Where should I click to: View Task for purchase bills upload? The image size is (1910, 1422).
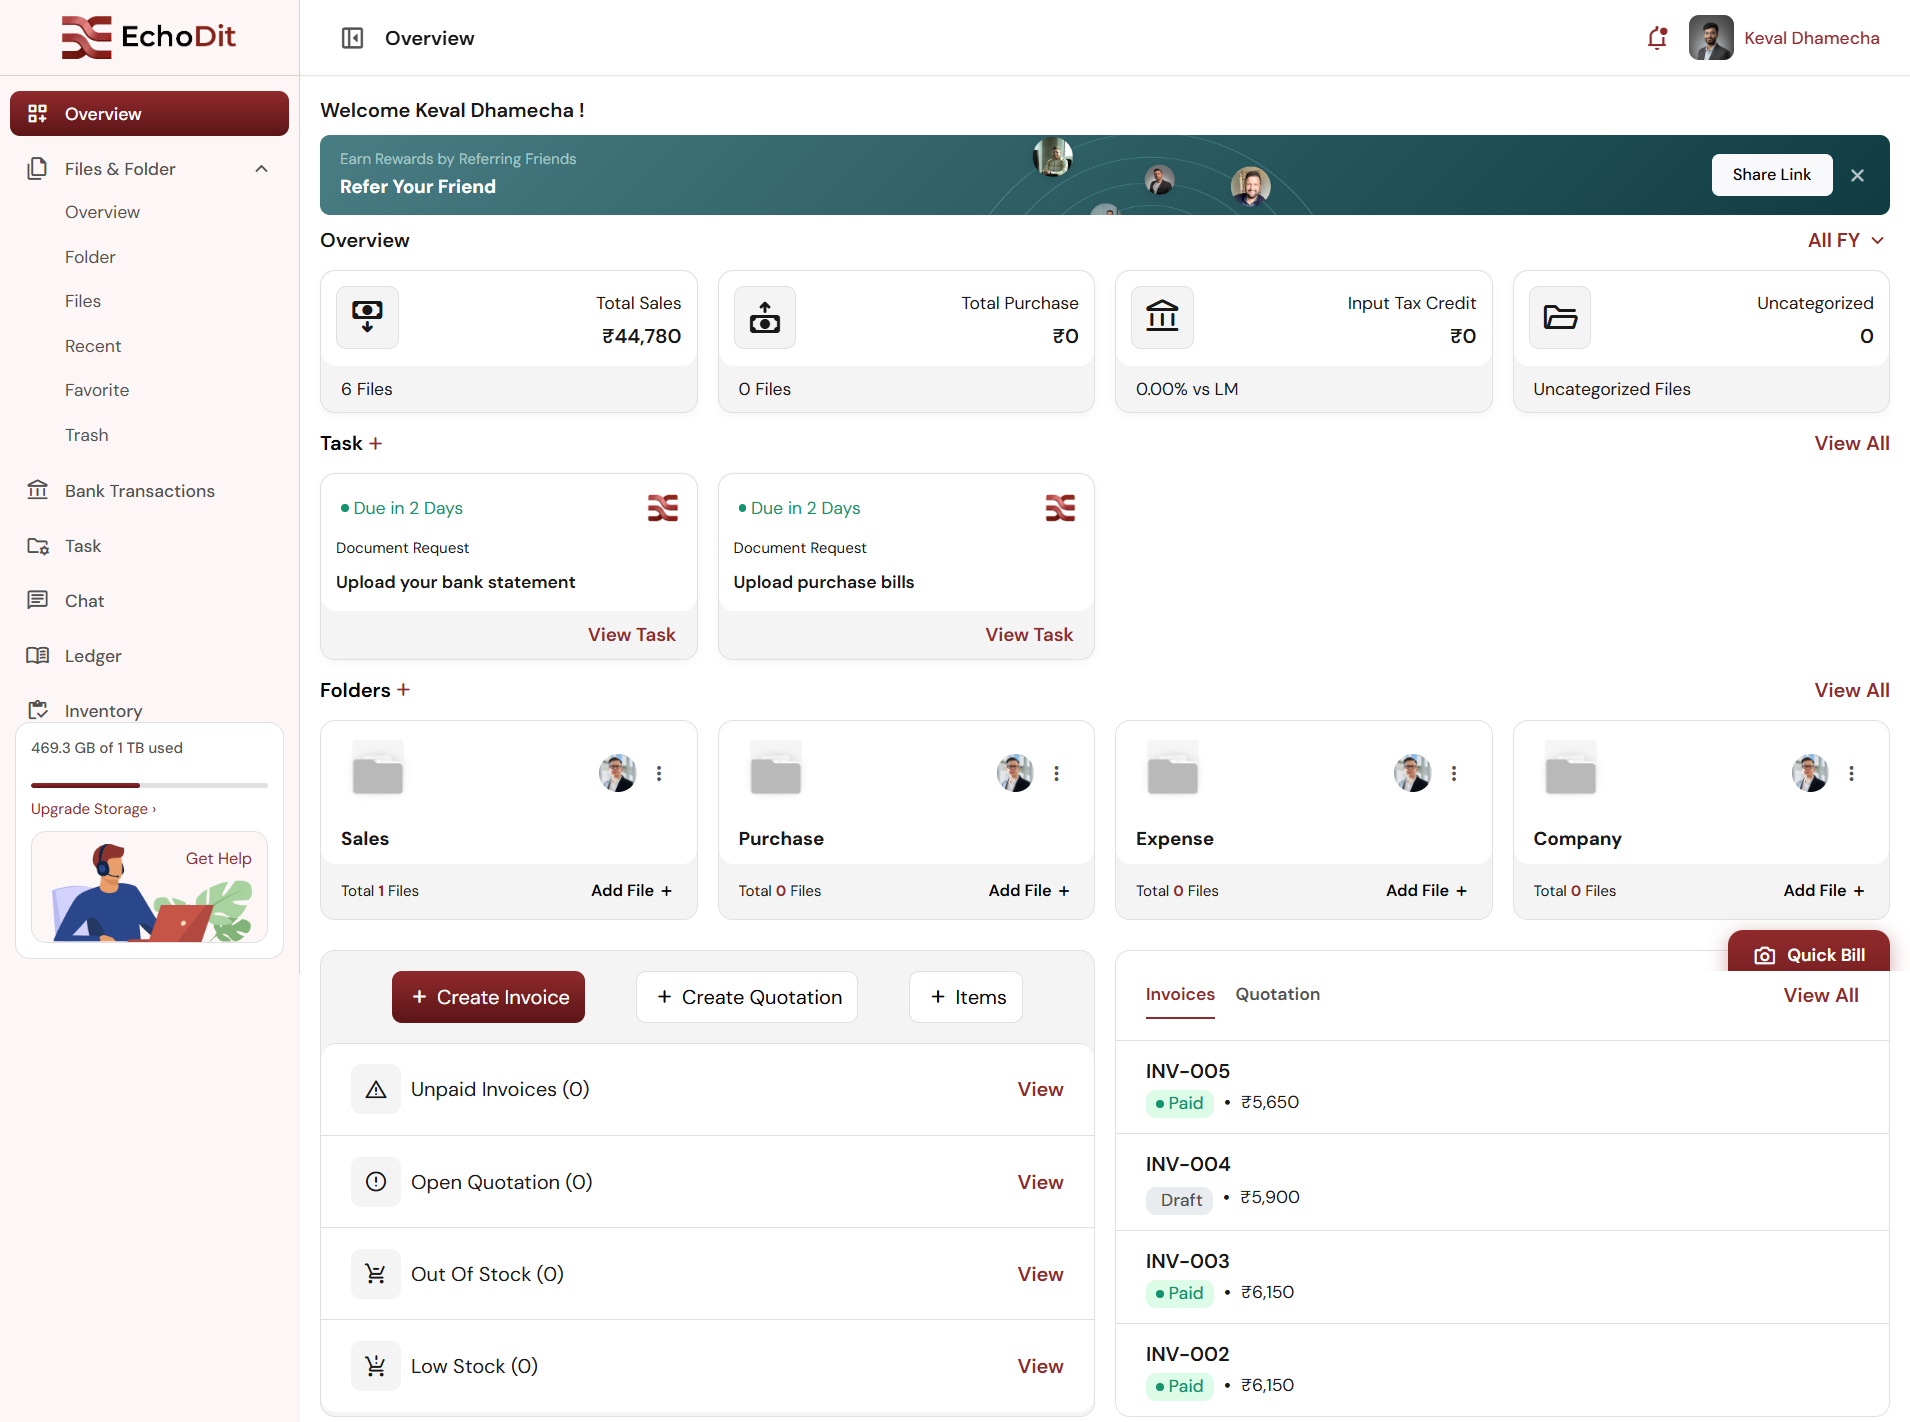click(x=1029, y=635)
